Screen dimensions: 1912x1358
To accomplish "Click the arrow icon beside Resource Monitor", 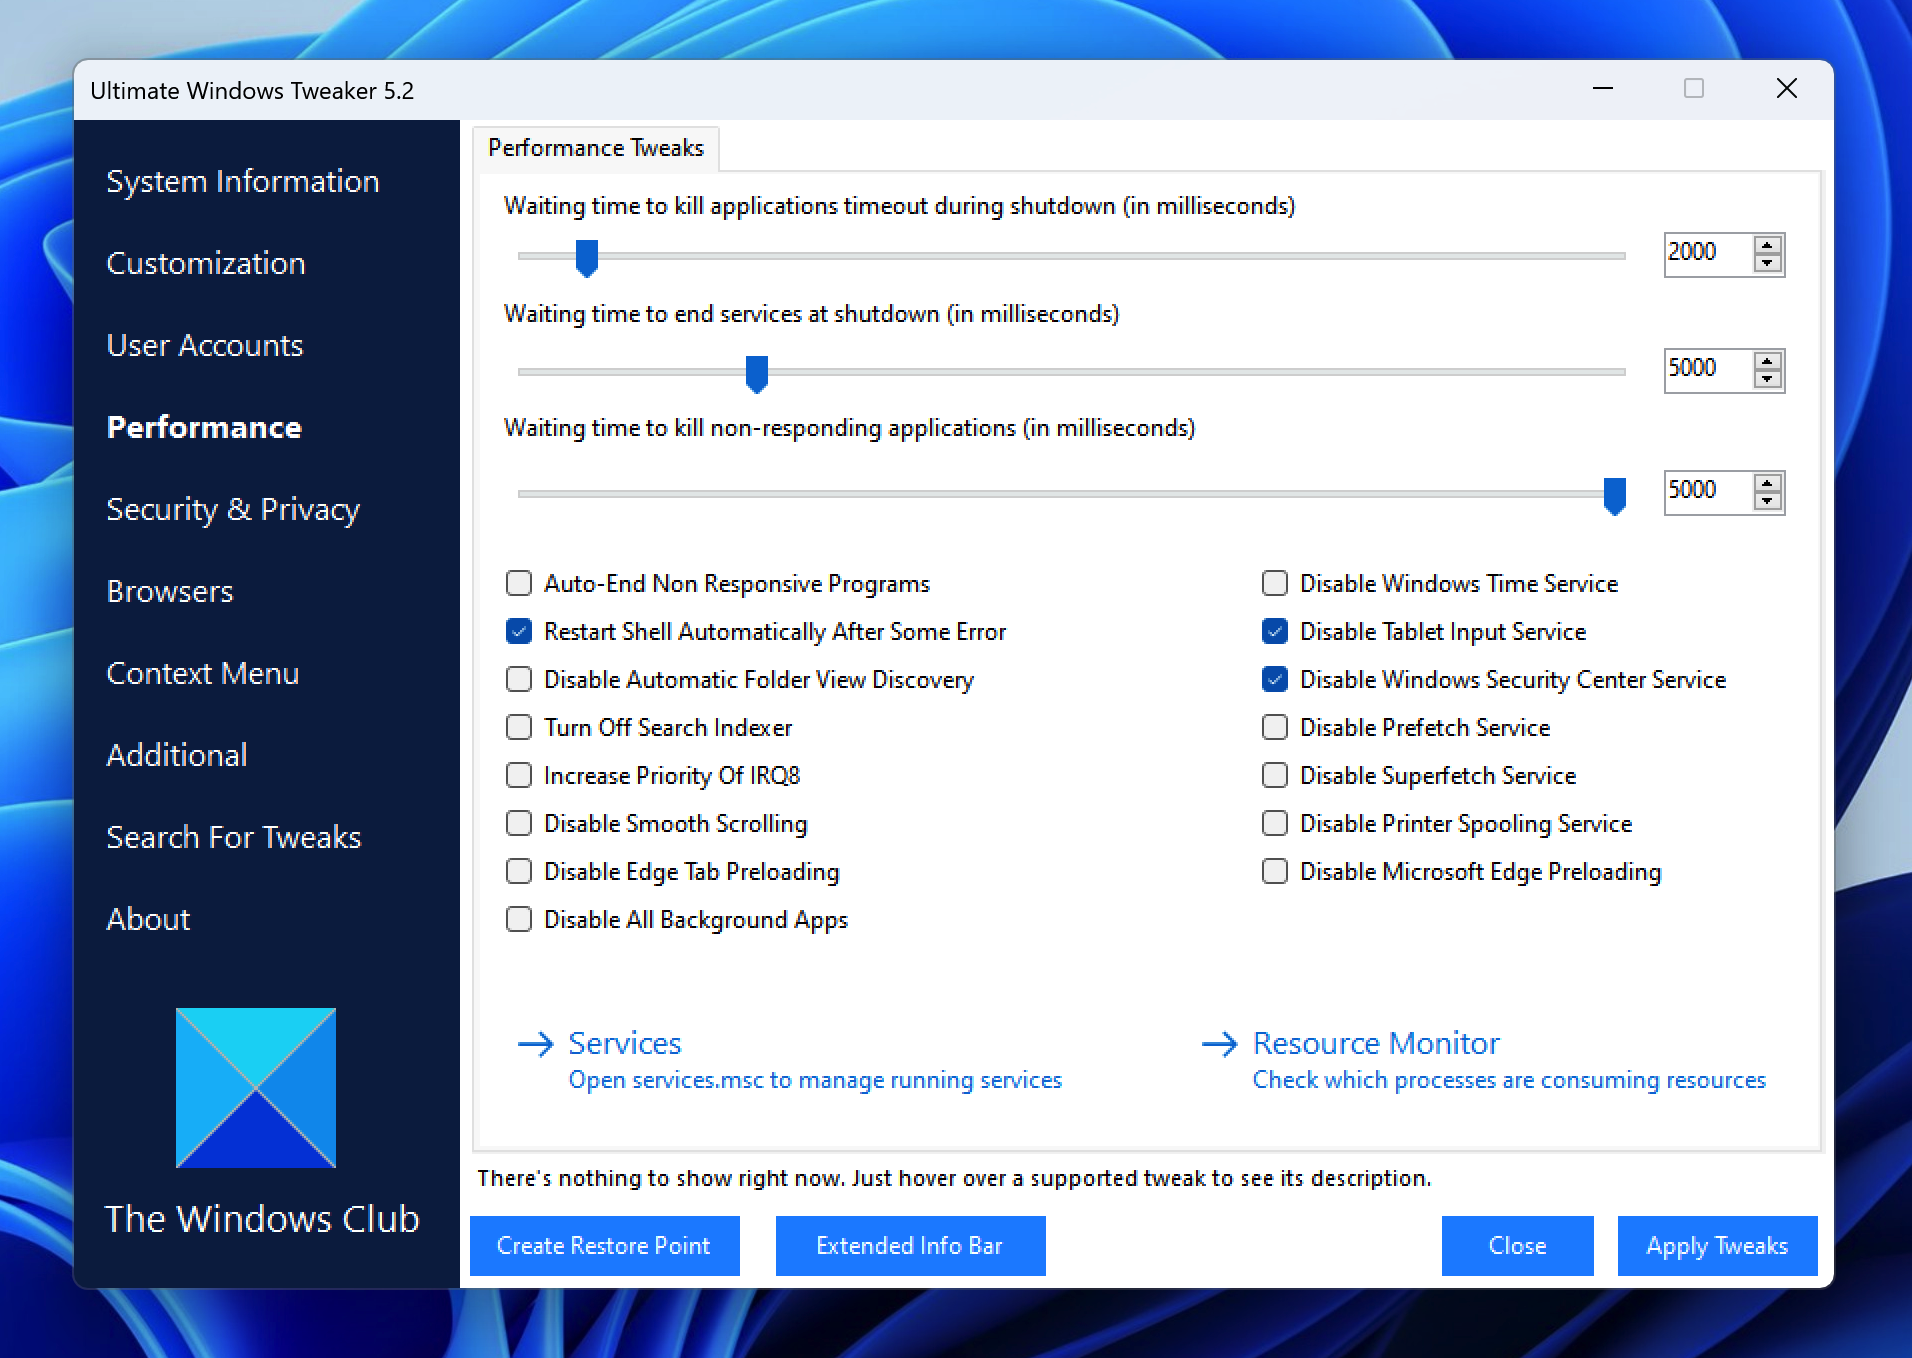I will point(1220,1044).
